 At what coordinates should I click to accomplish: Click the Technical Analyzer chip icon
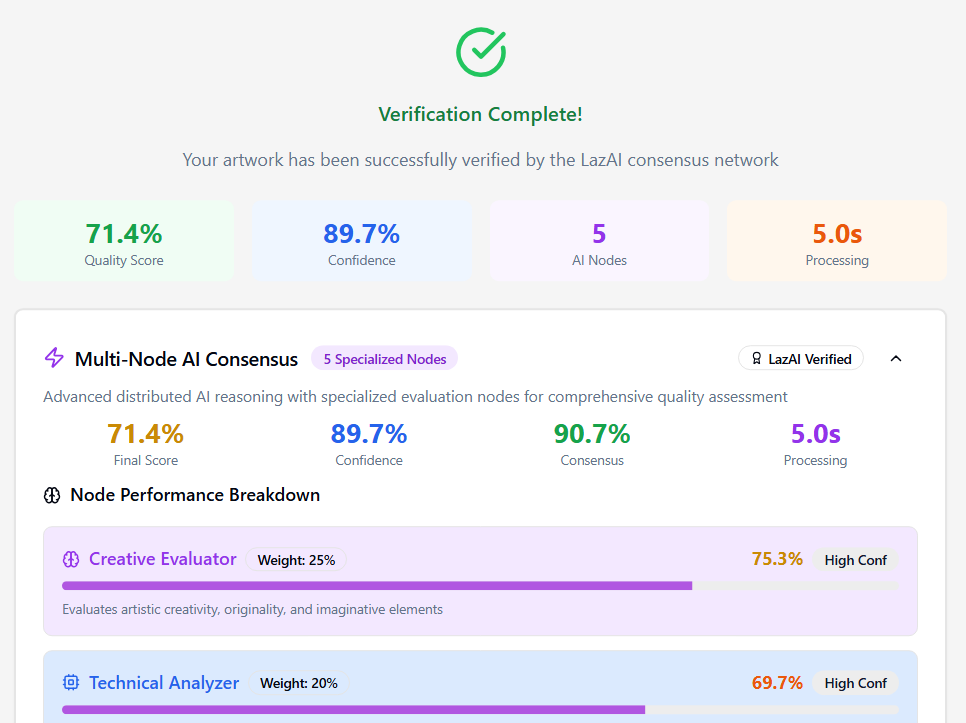pos(71,682)
